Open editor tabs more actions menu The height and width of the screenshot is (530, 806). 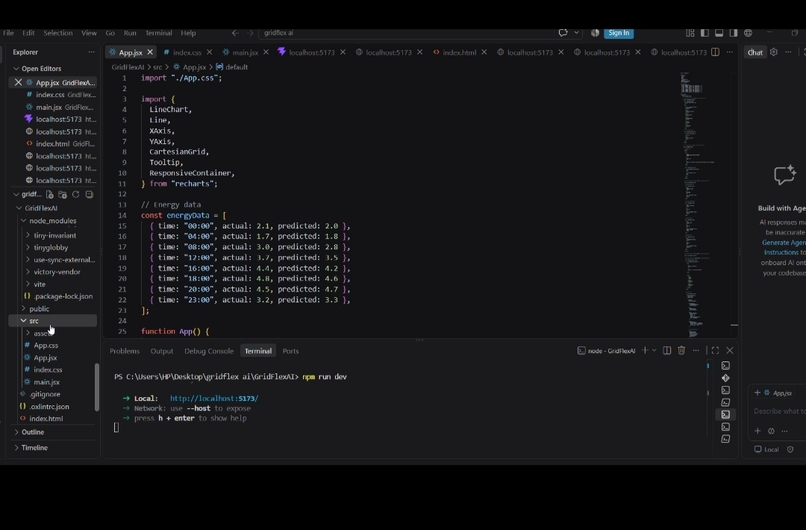coord(729,52)
